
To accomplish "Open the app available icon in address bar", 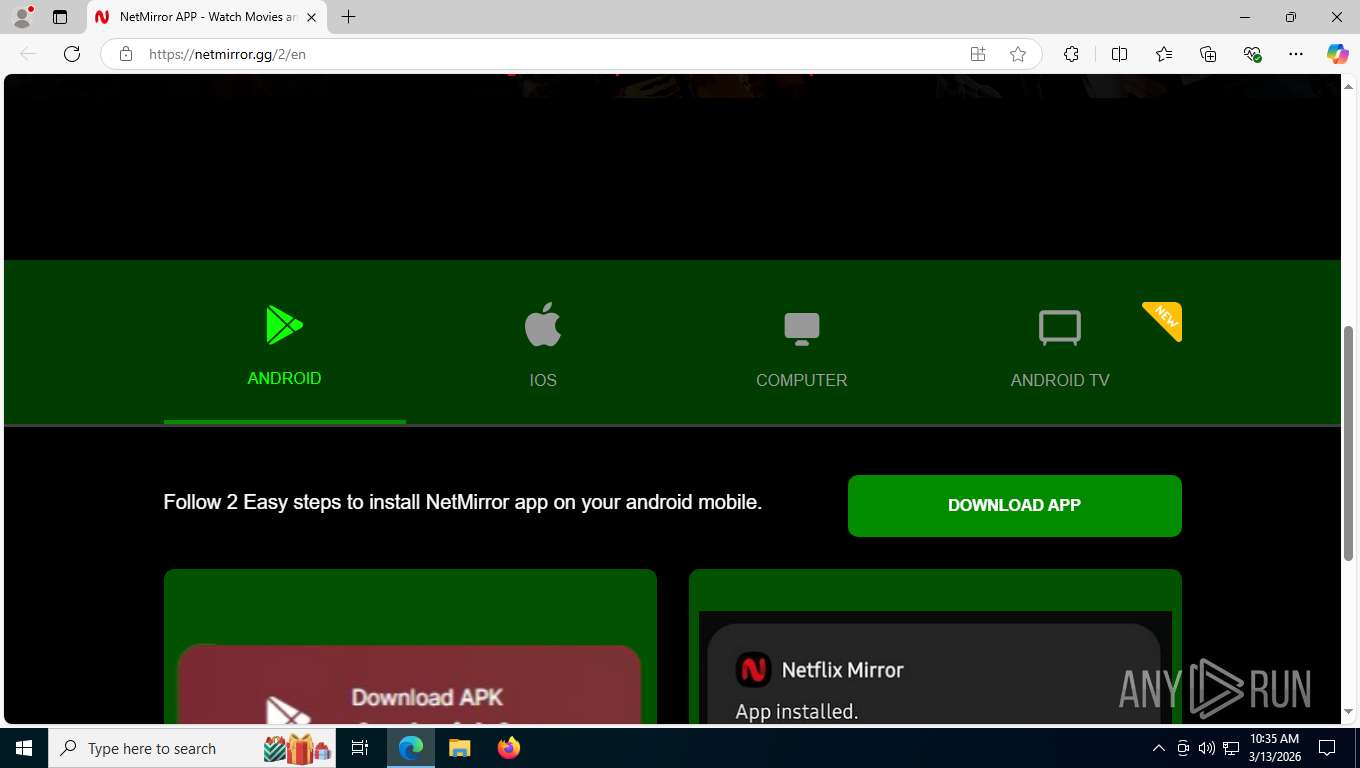I will tap(978, 54).
